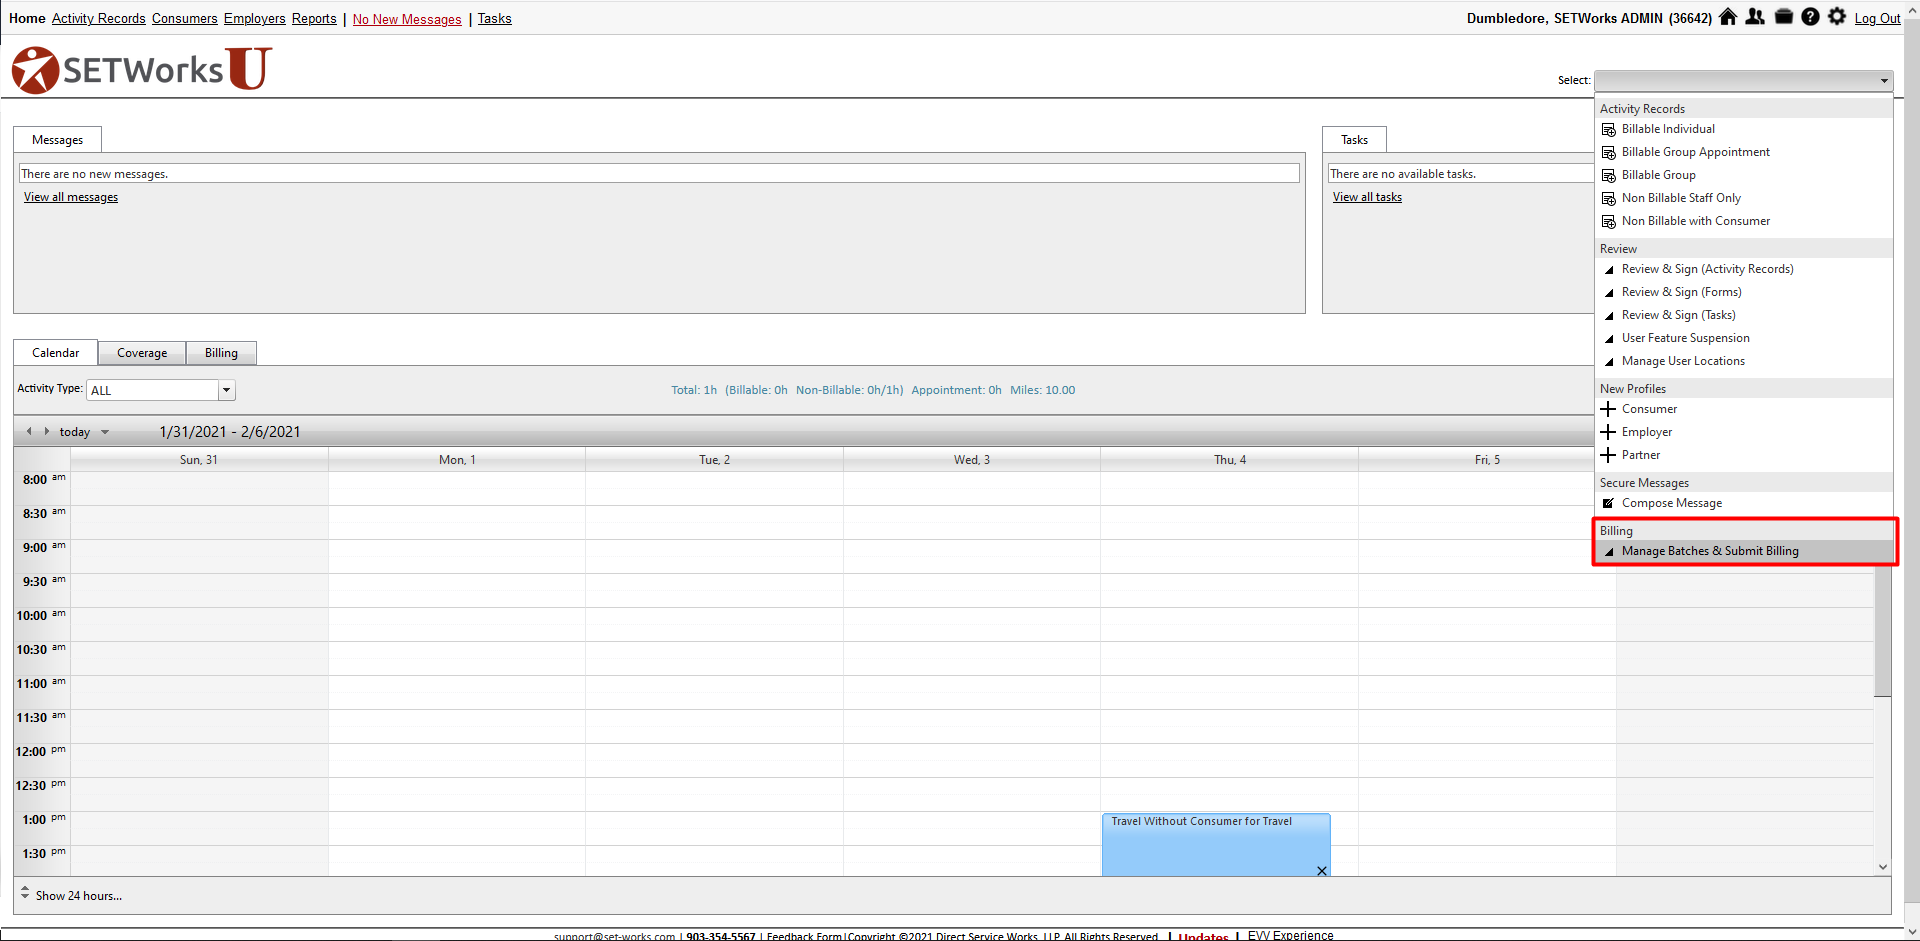Viewport: 1920px width, 941px height.
Task: Go to Home in the top navigation
Action: click(x=27, y=18)
